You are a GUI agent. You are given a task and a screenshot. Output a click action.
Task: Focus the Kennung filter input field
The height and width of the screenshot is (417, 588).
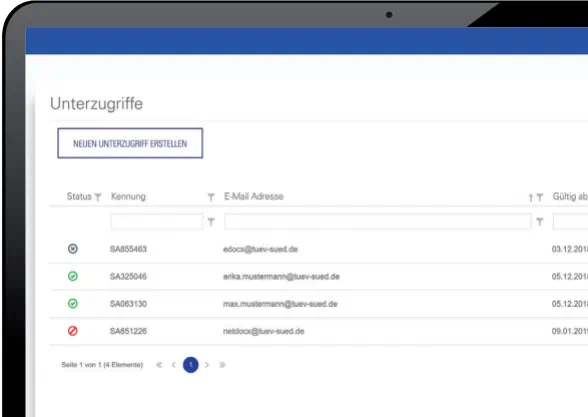pos(157,222)
